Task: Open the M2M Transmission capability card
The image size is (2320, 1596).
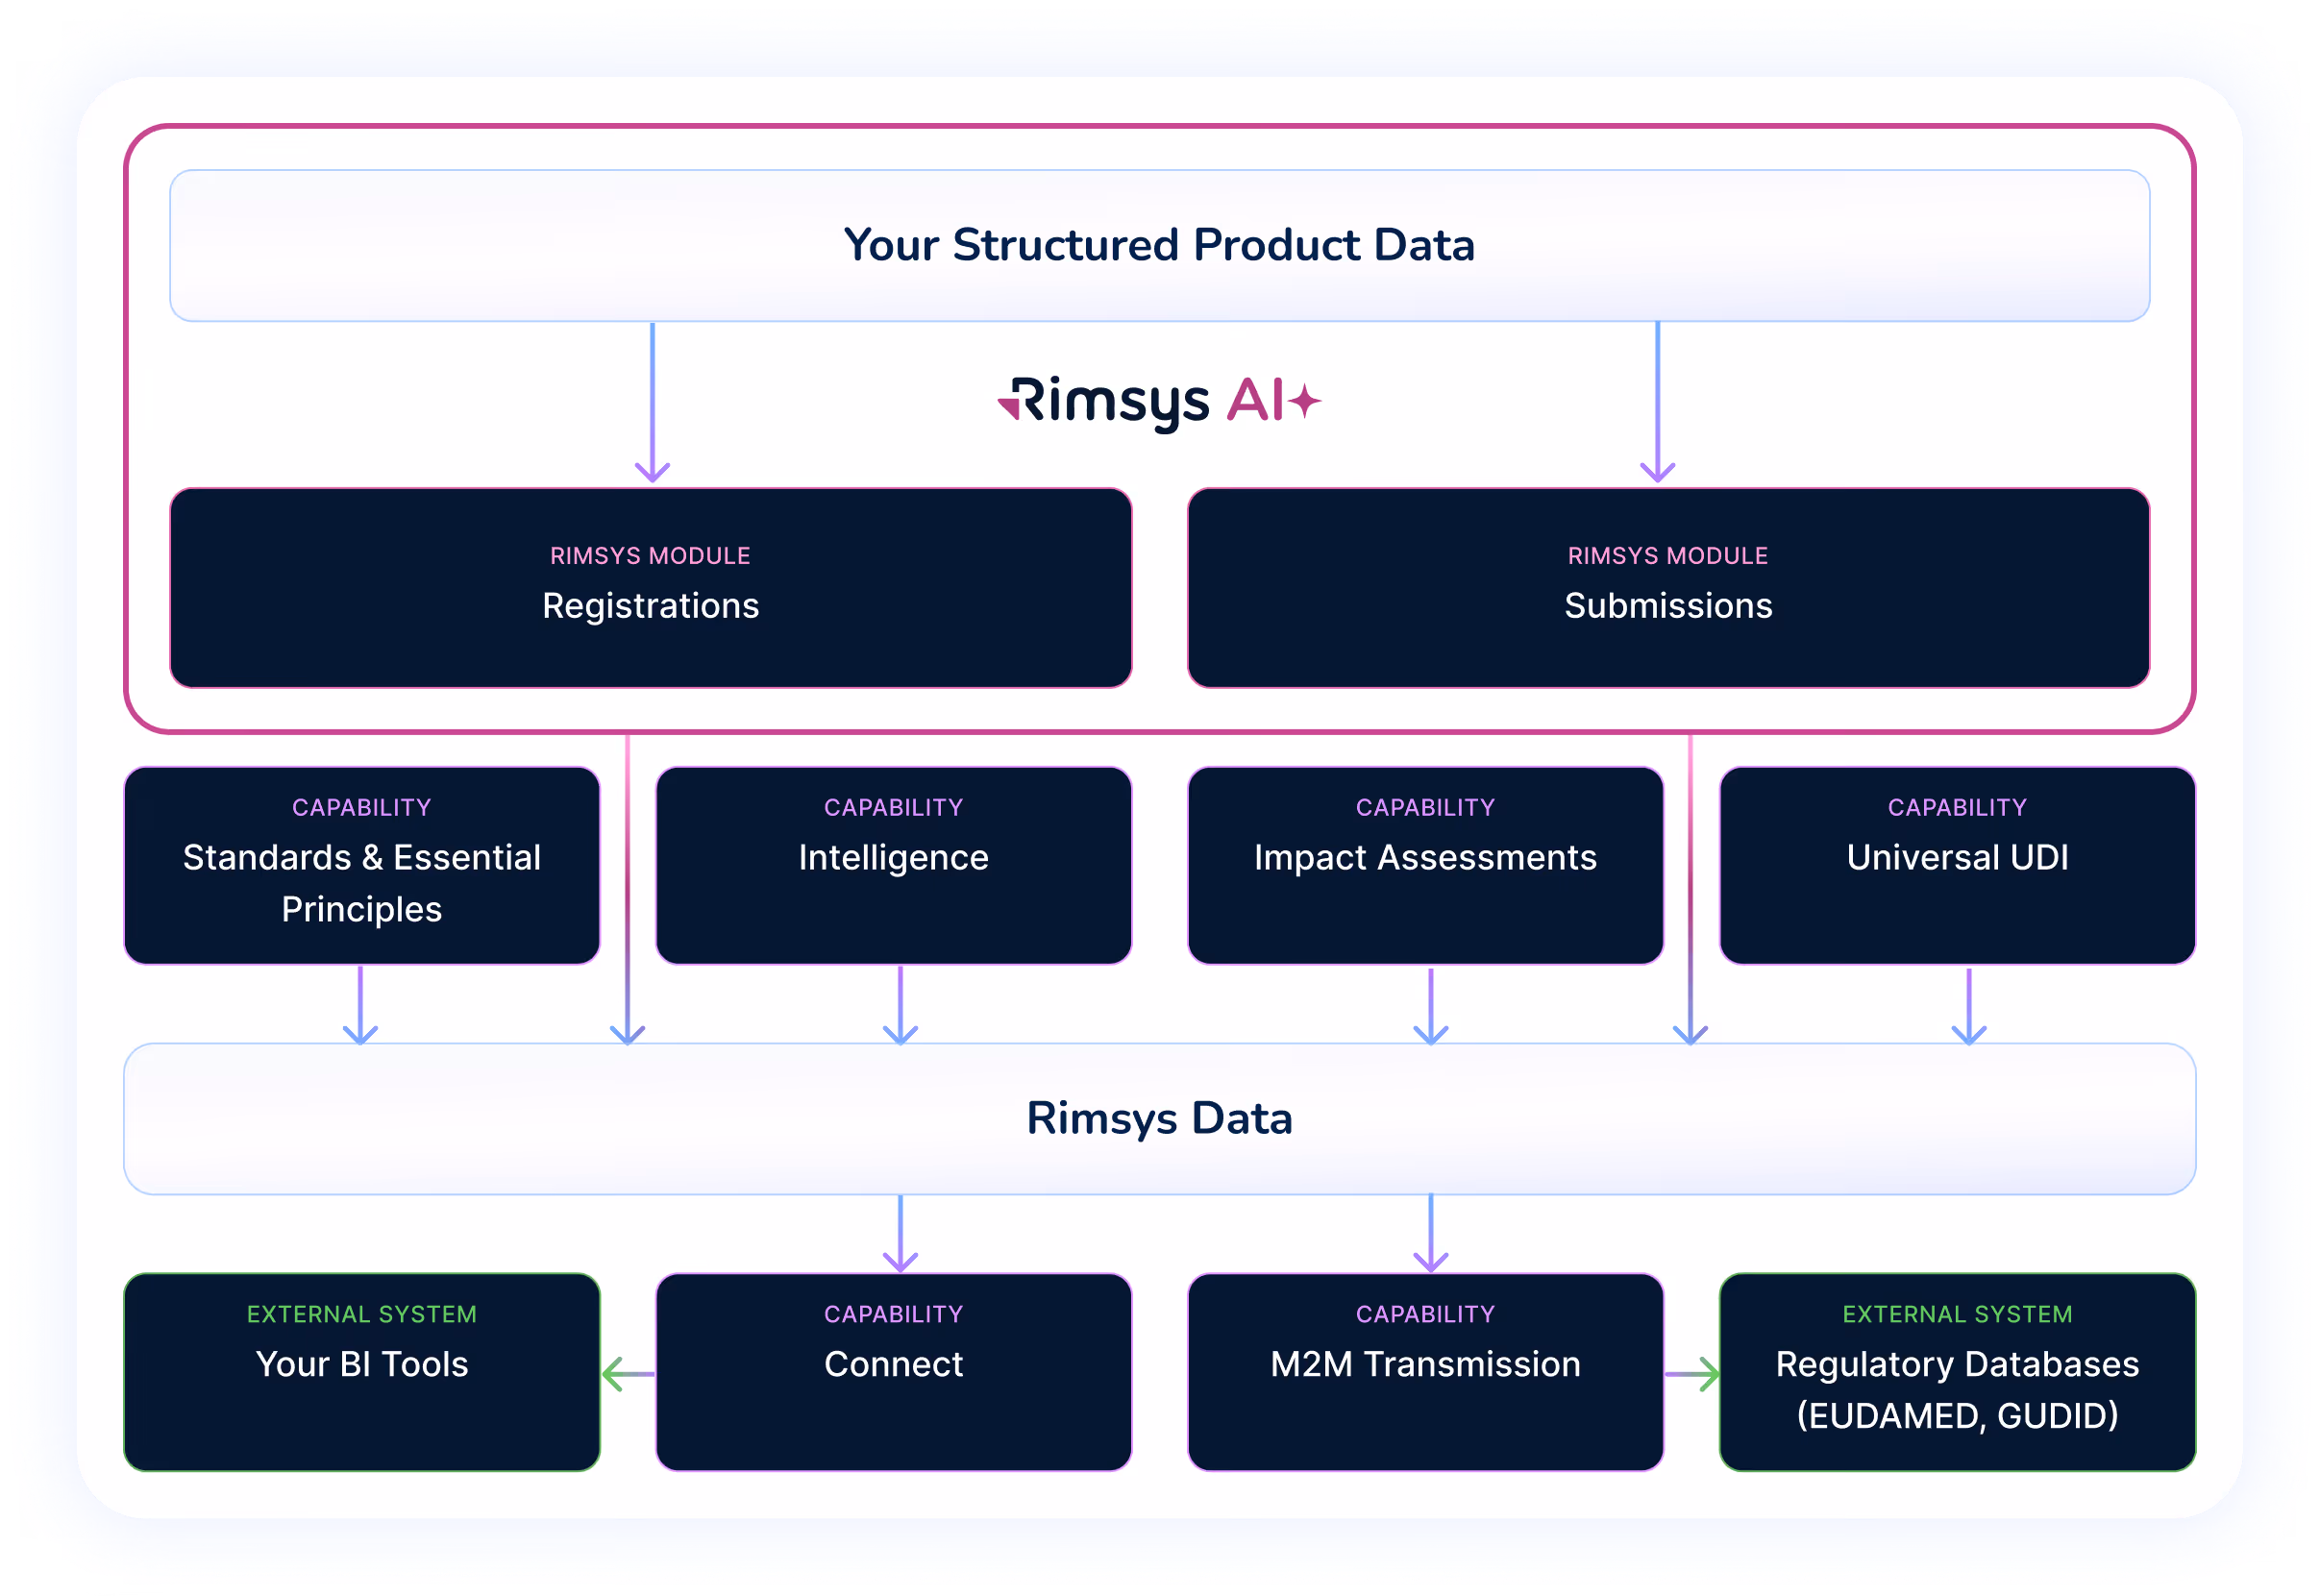Action: coord(1425,1371)
